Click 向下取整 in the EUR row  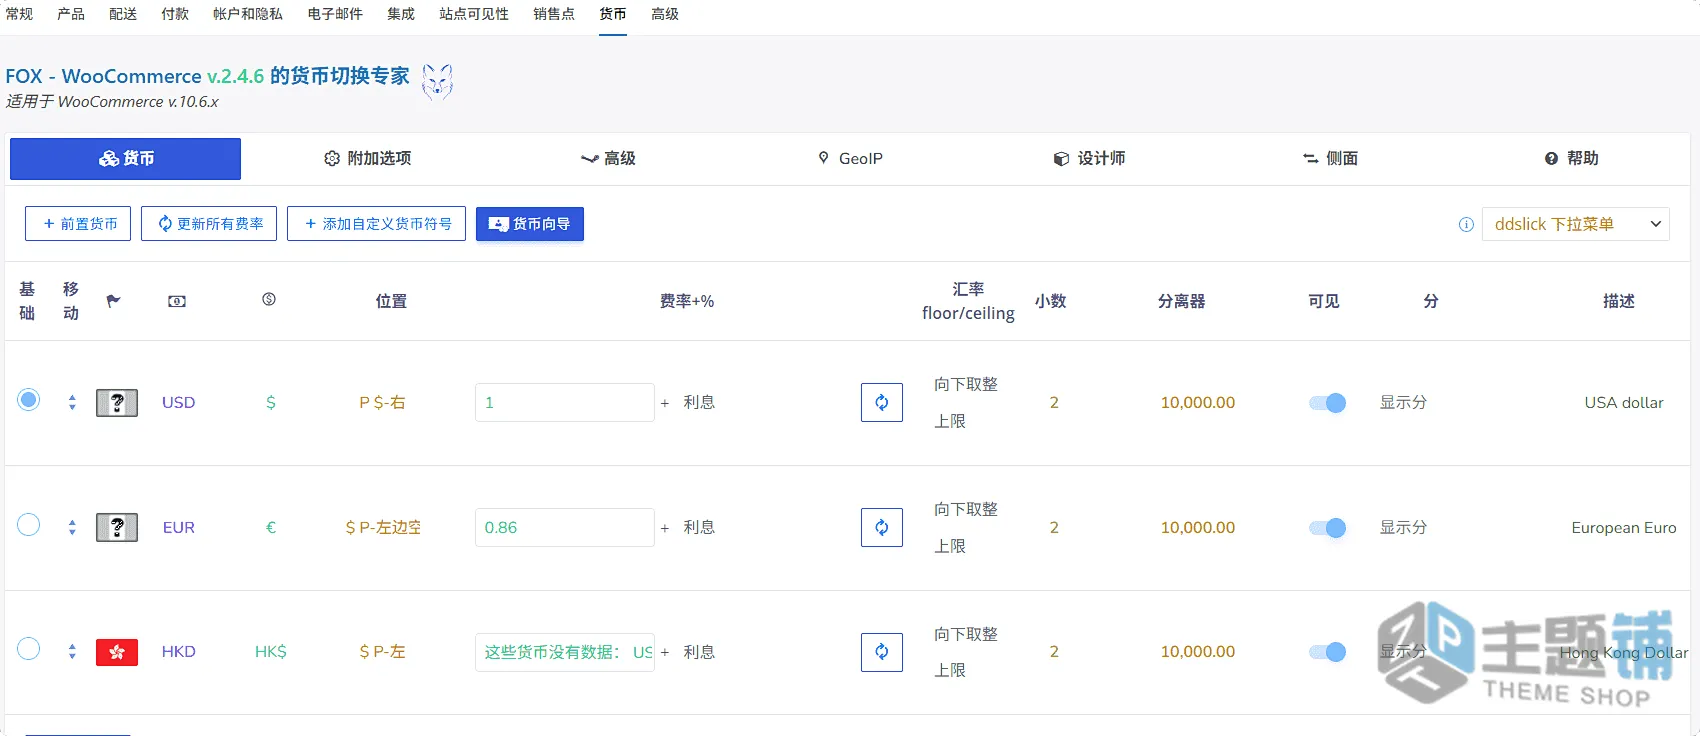pyautogui.click(x=966, y=509)
